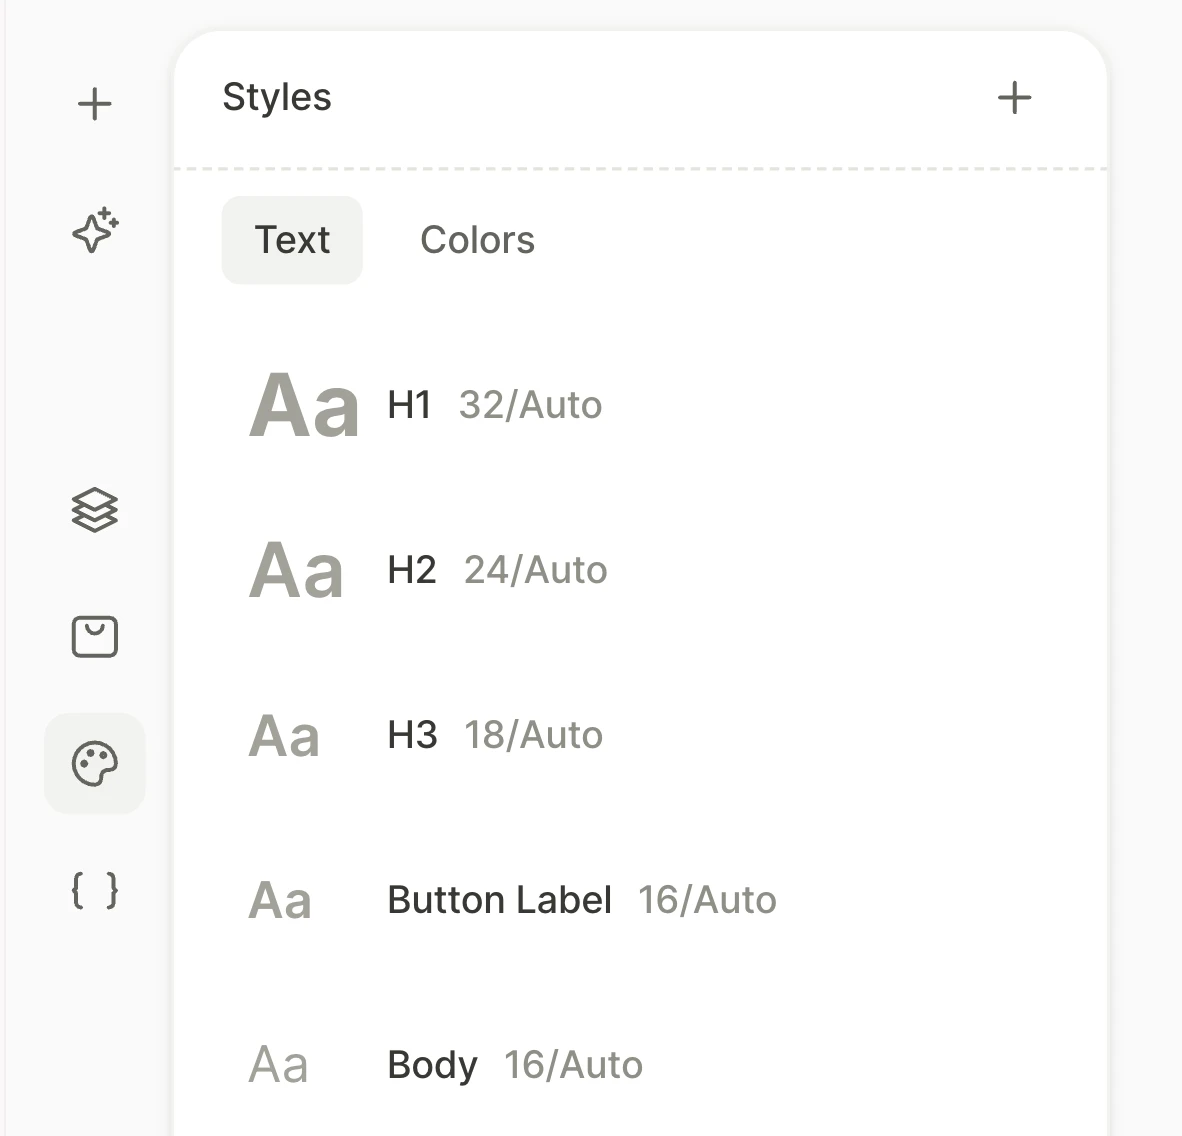Click the Body Aa font preview
The image size is (1182, 1136).
pyautogui.click(x=278, y=1065)
